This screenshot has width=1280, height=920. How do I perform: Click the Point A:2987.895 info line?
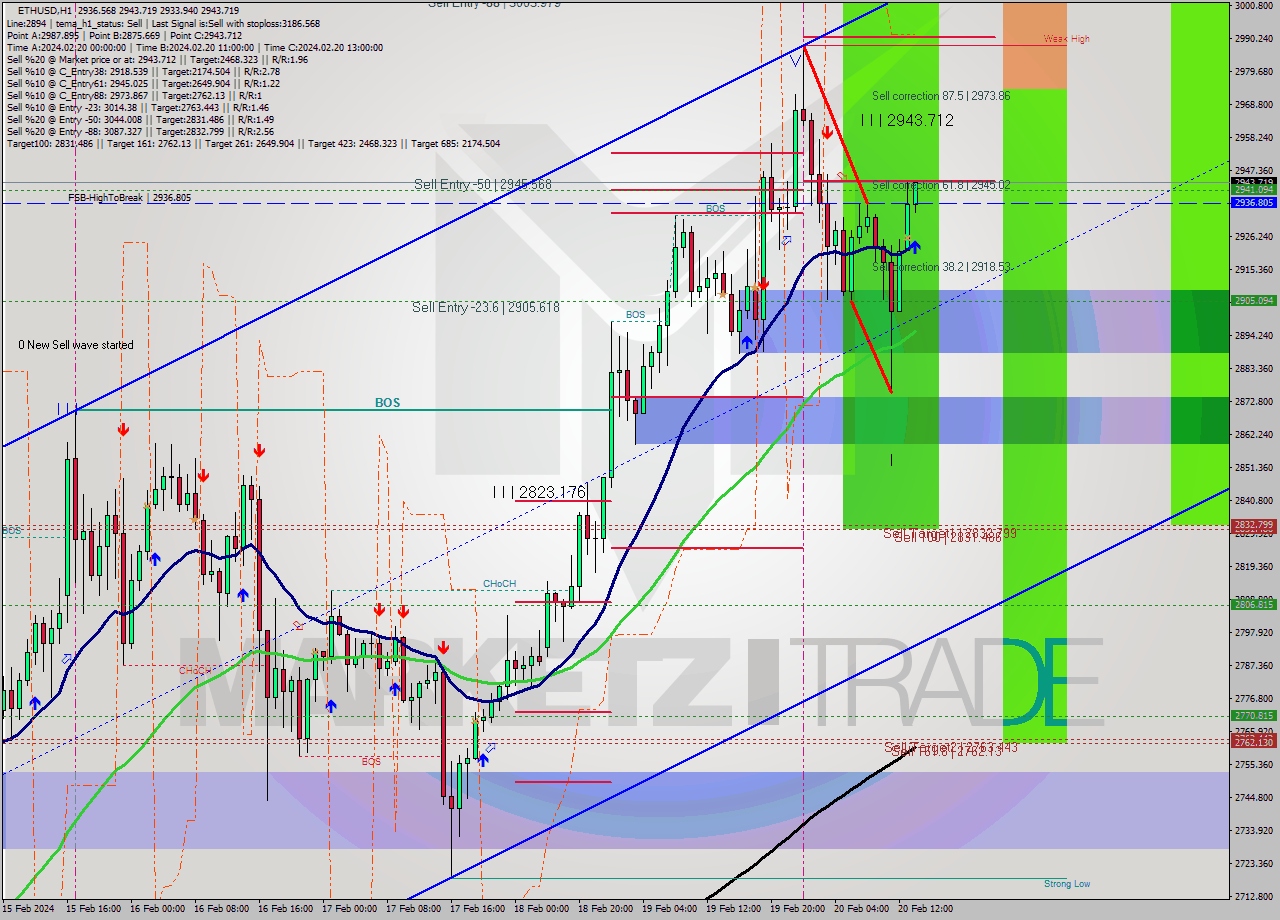coord(124,35)
